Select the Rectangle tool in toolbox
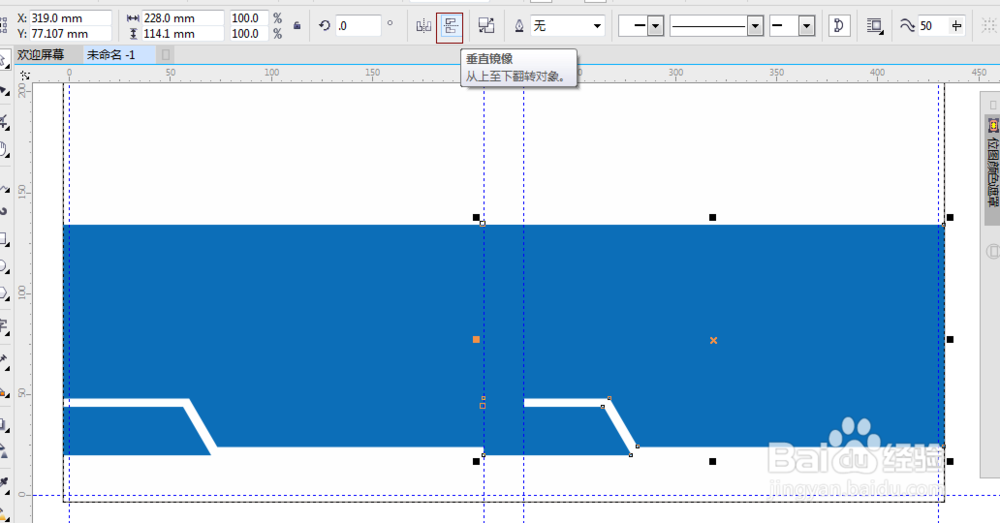This screenshot has height=523, width=1000. tap(4, 239)
